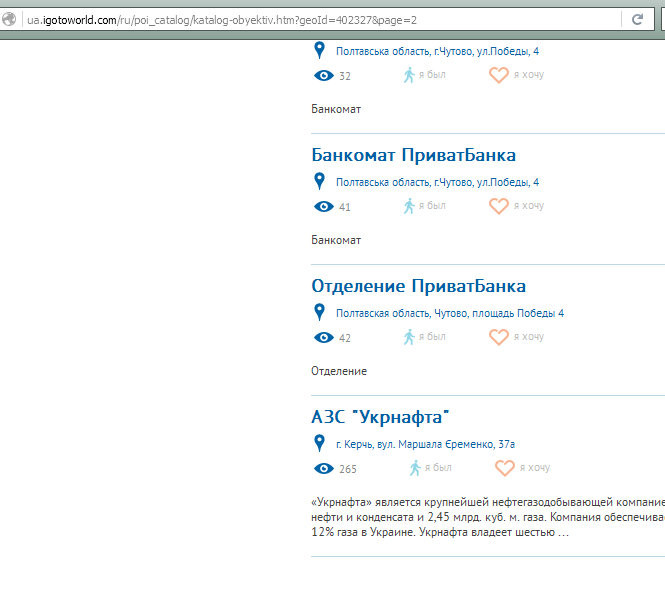Click 'Банкомат' description under the 32-views row
665x605 pixels.
(336, 109)
